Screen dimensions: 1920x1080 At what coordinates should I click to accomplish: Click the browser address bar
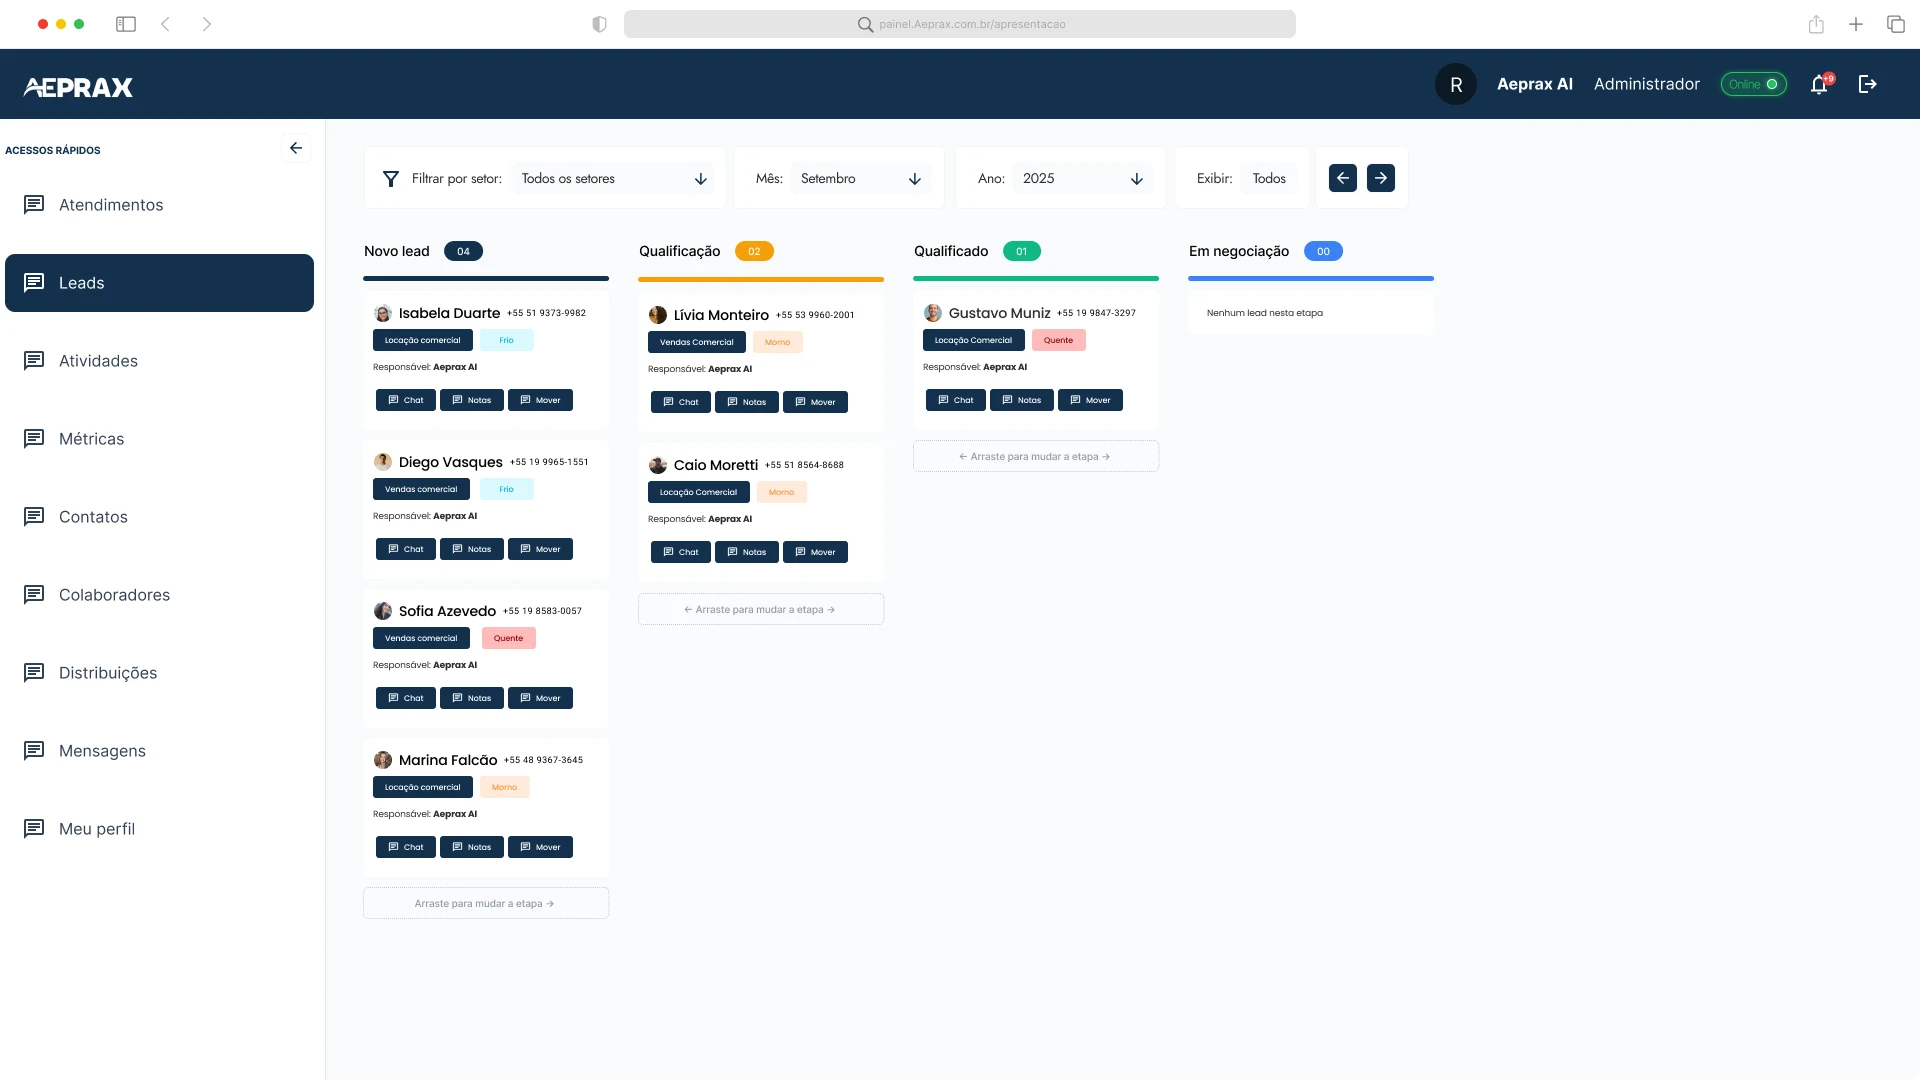(960, 24)
